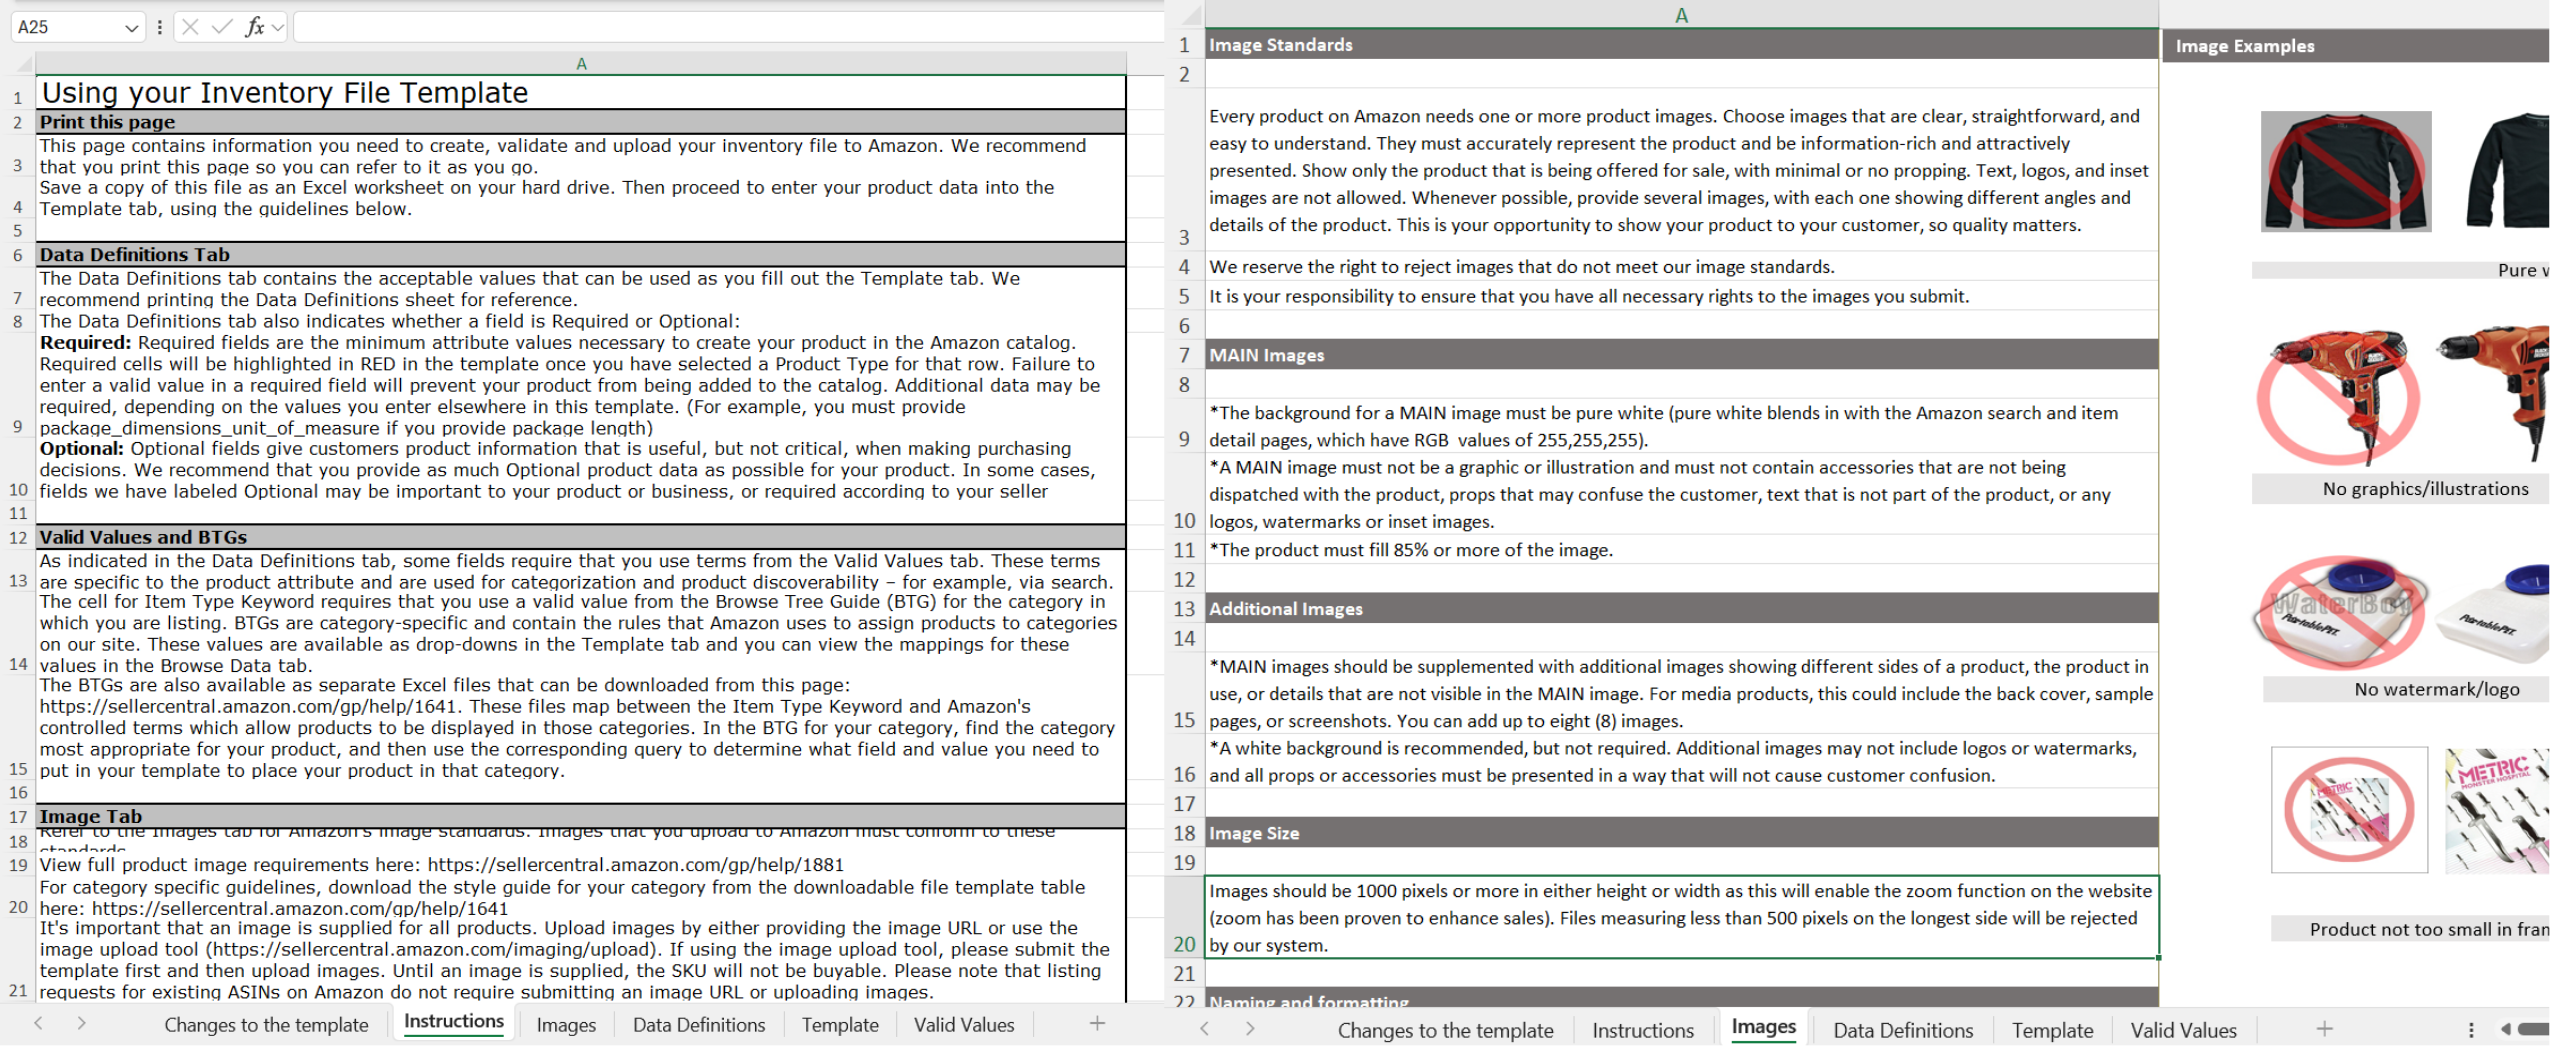Click 'The product must fill 85%' cell

click(x=1681, y=550)
